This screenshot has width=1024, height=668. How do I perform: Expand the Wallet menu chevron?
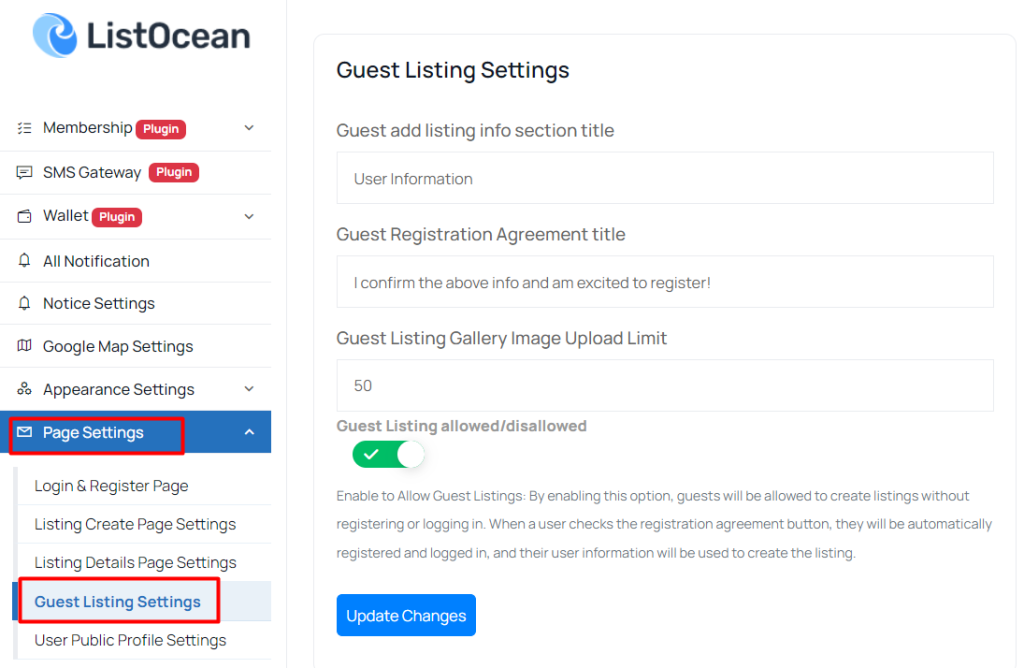tap(249, 216)
